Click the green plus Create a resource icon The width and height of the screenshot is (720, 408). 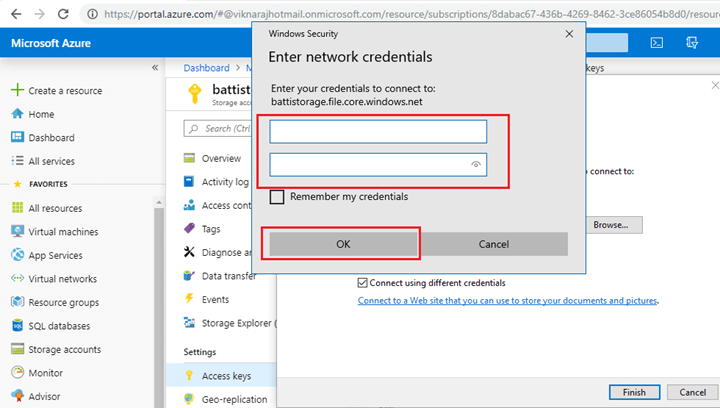click(17, 89)
